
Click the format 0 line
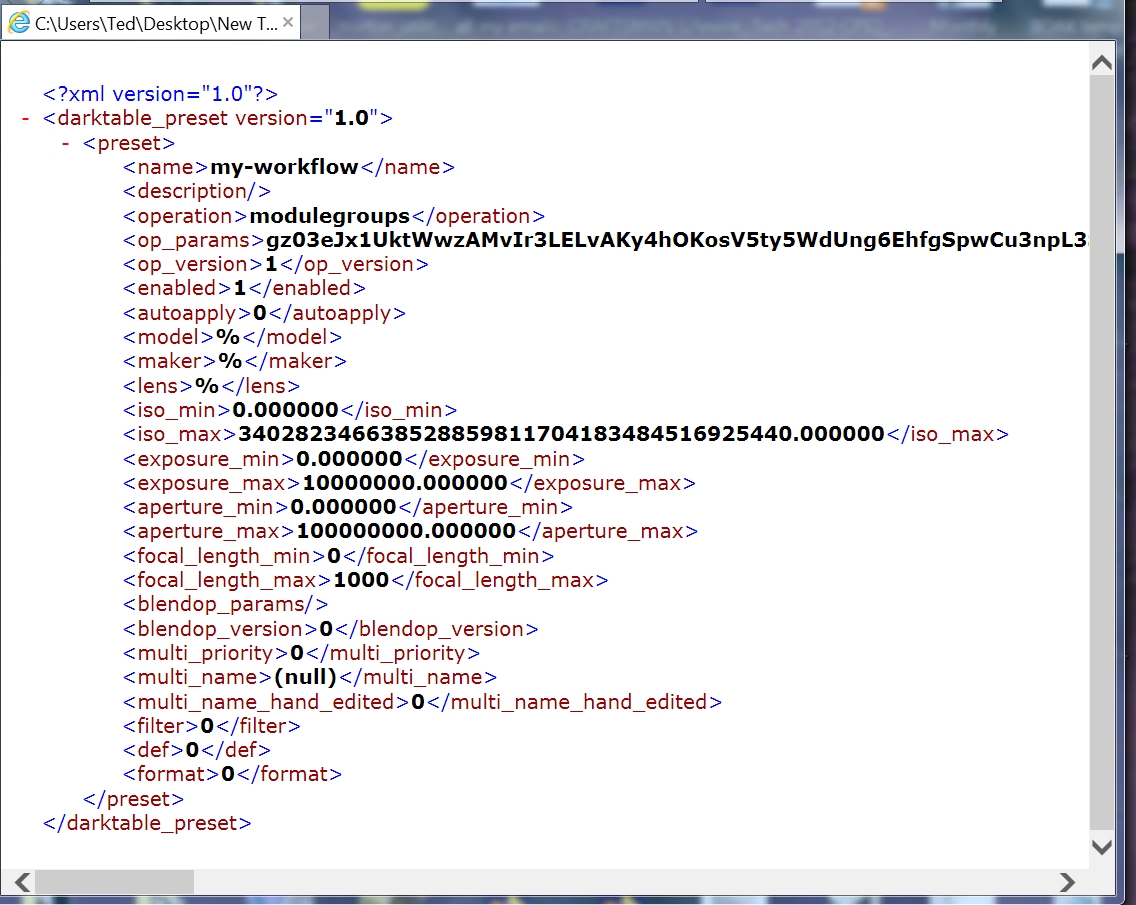pos(232,775)
